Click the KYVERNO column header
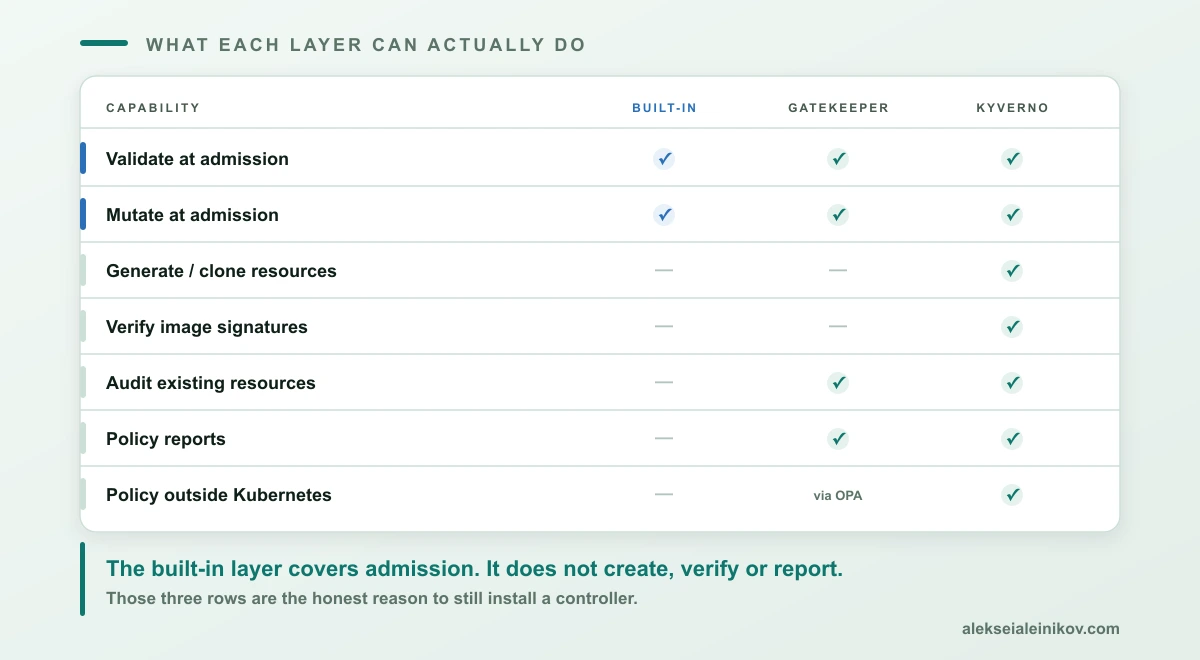 tap(1012, 108)
